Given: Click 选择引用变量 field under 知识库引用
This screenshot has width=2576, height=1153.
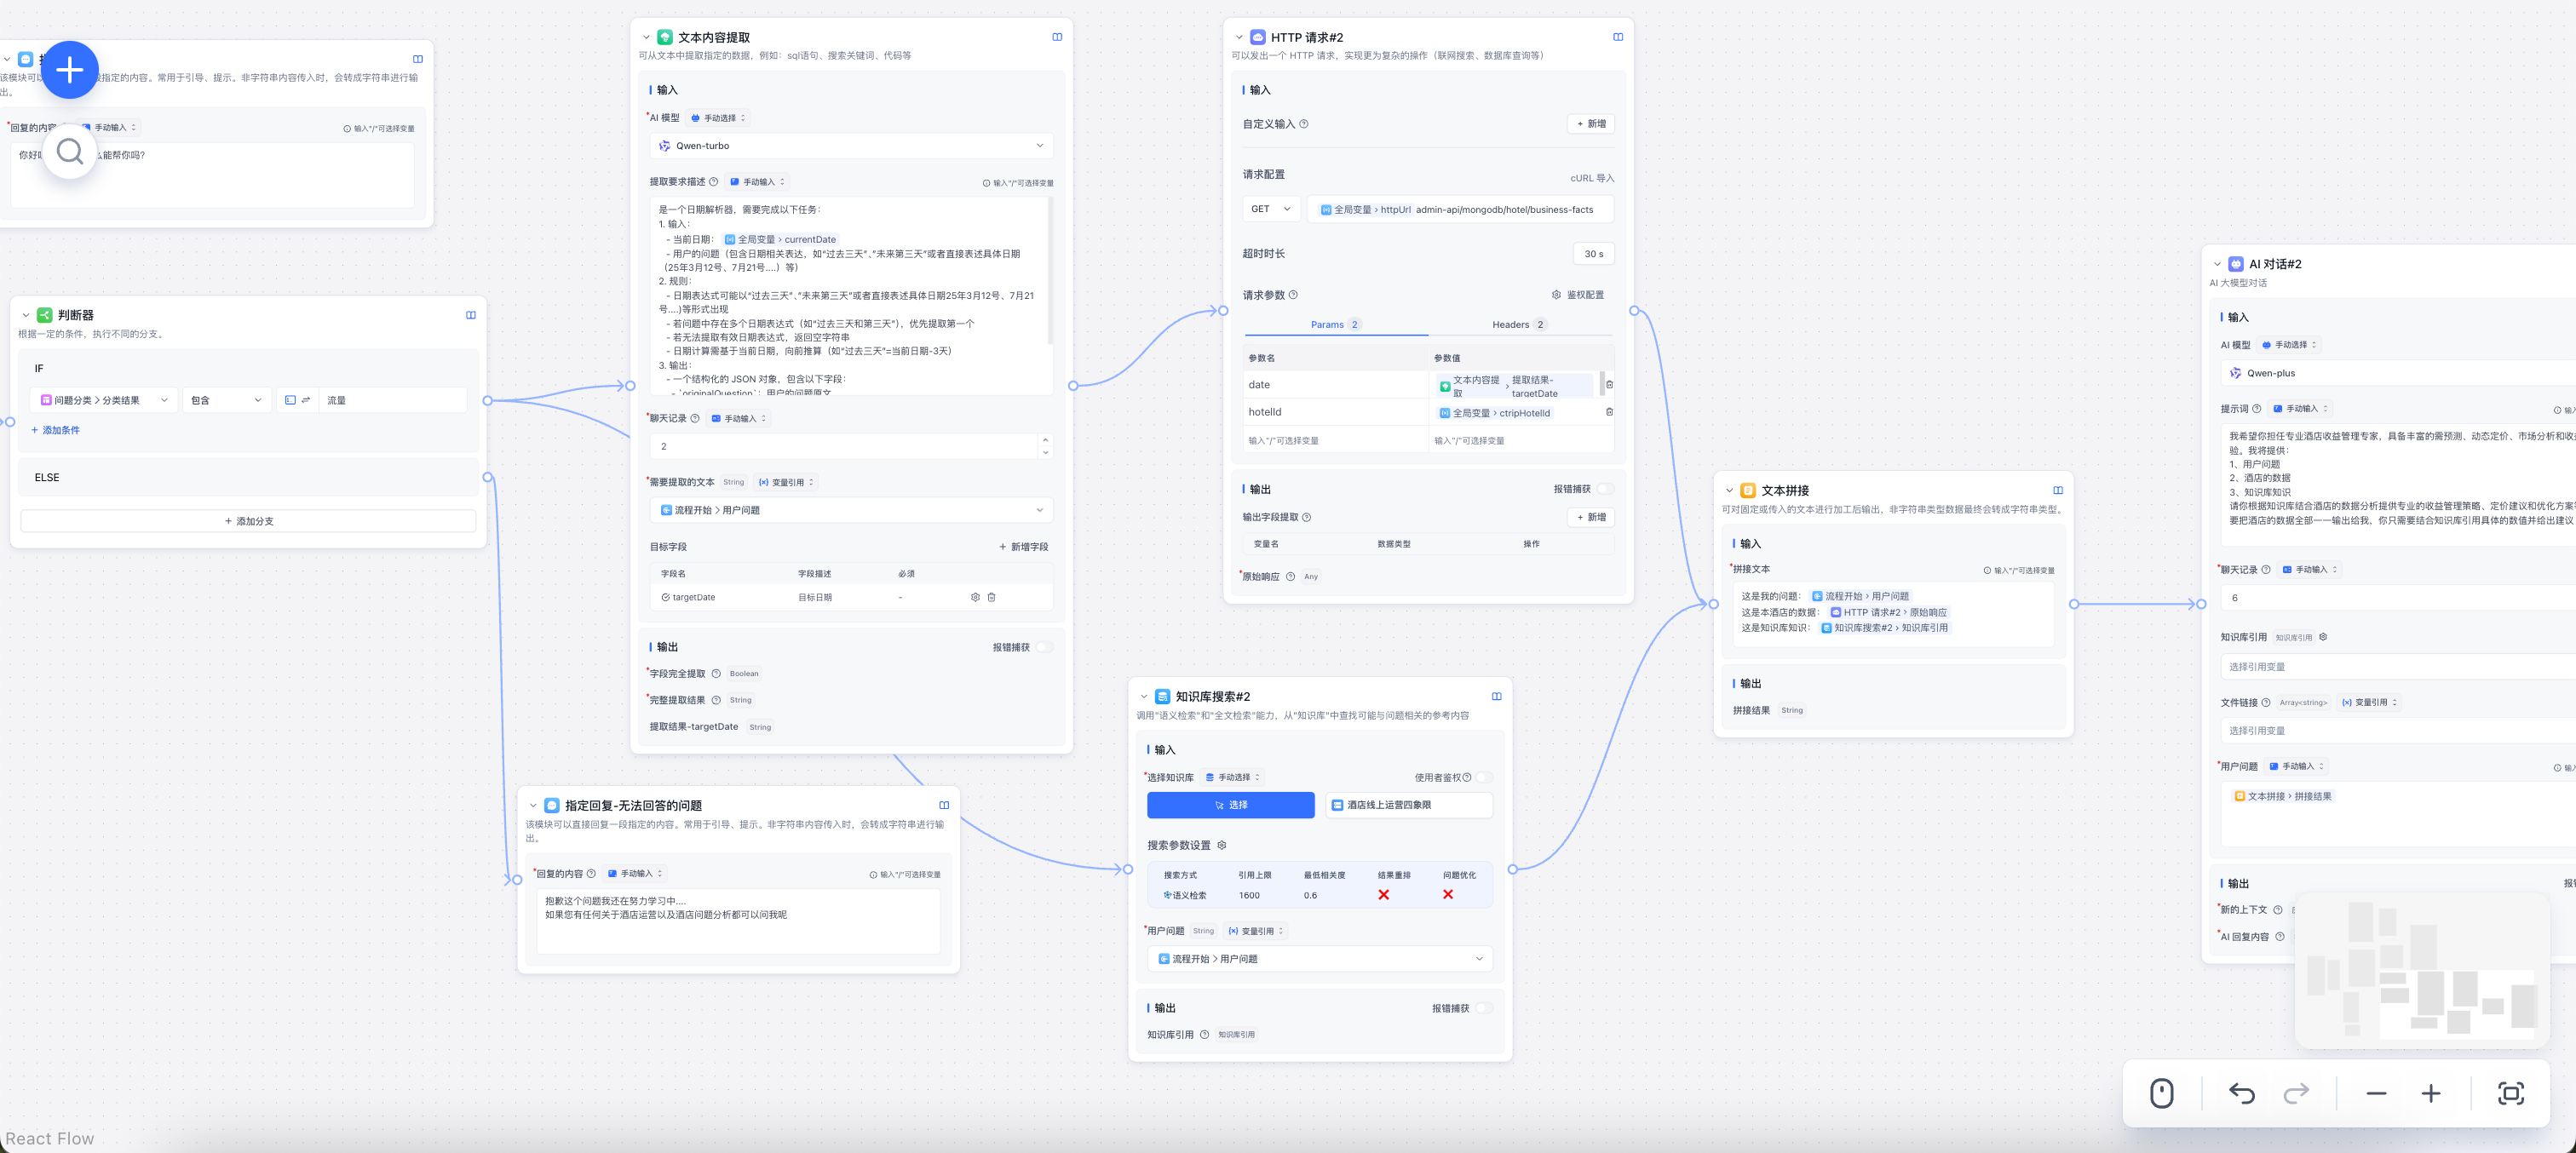Looking at the screenshot, I should pyautogui.click(x=2398, y=667).
